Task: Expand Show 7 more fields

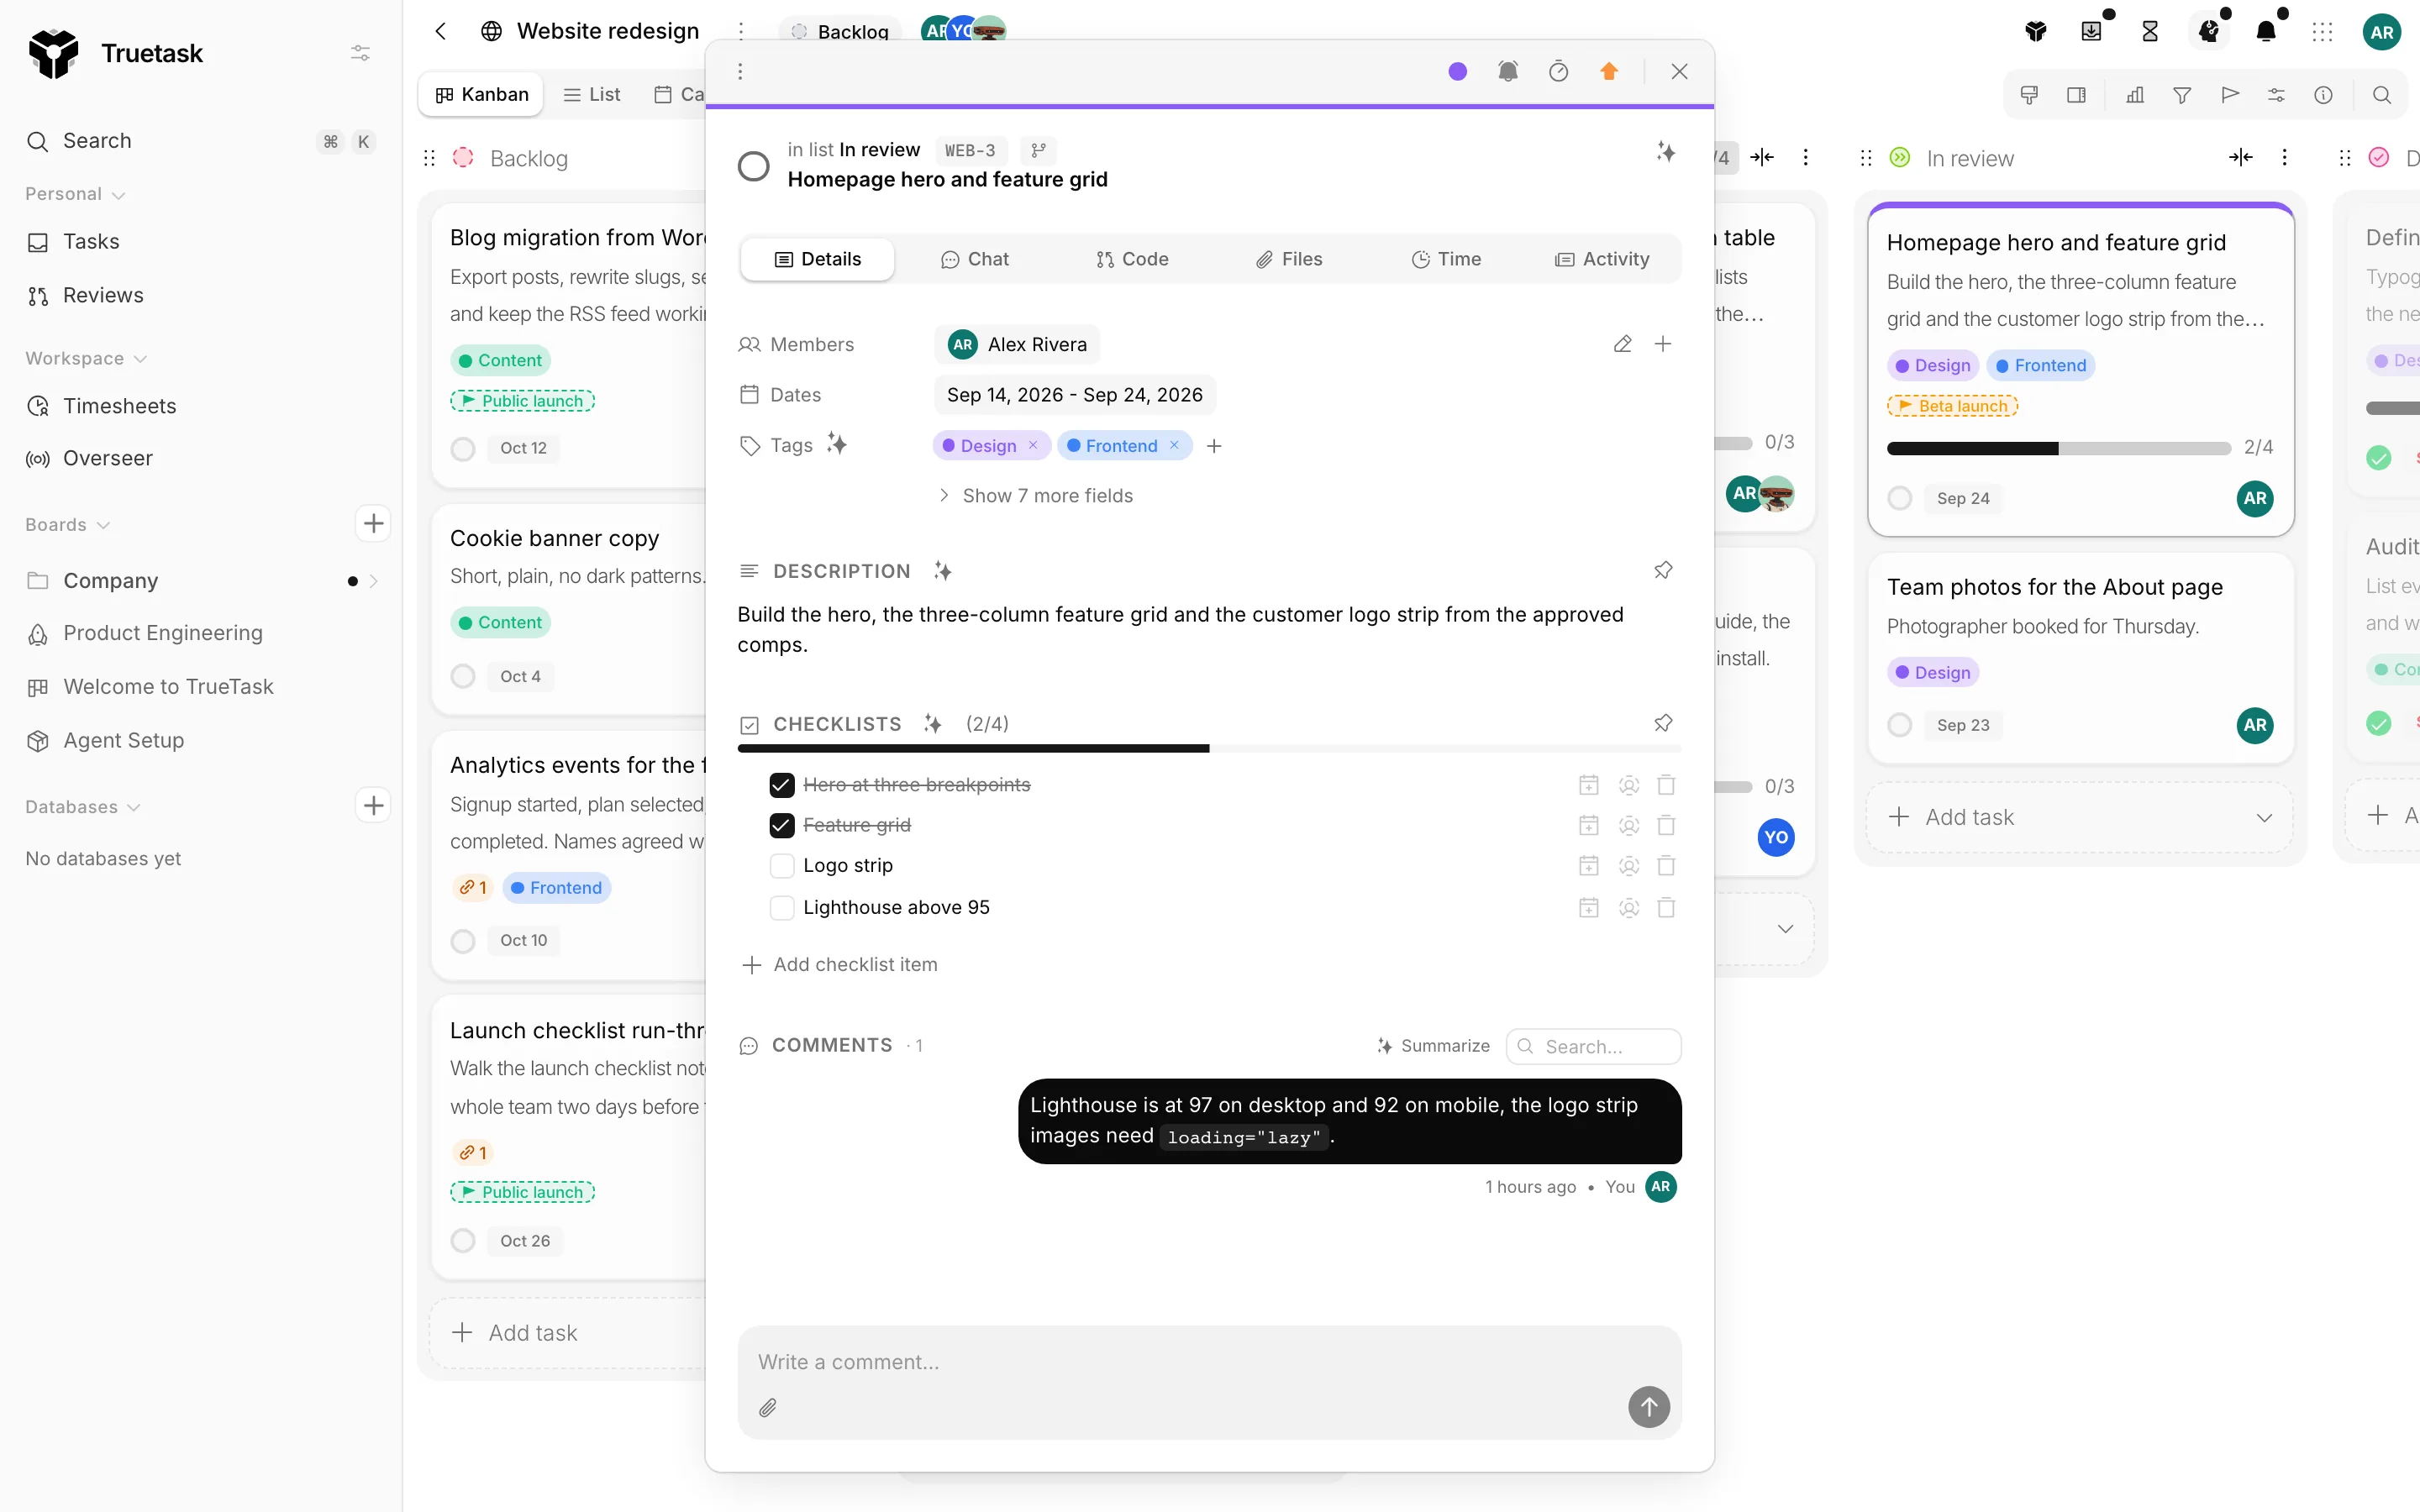Action: (1036, 496)
